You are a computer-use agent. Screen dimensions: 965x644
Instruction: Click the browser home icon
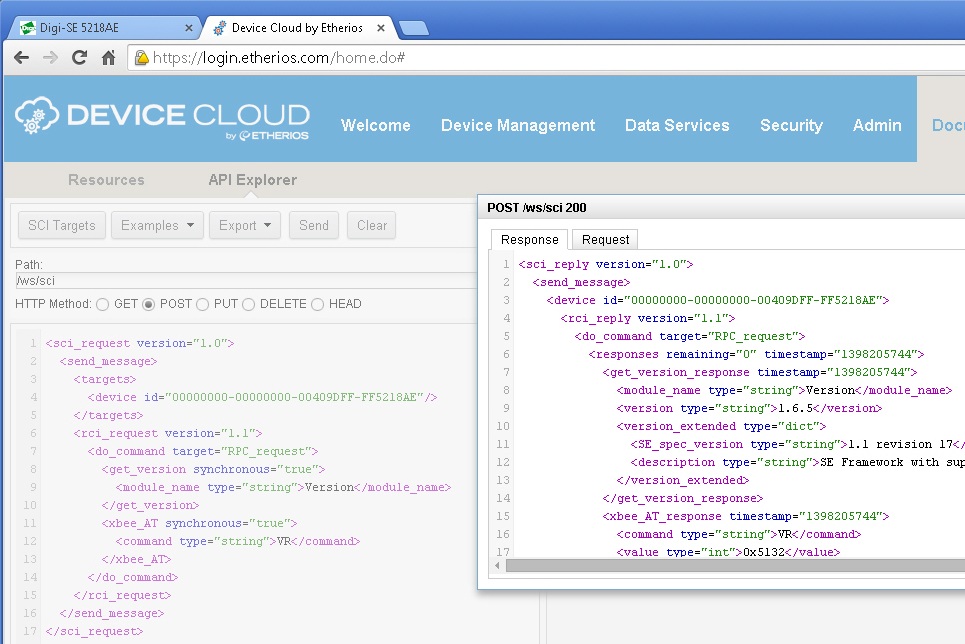pyautogui.click(x=108, y=58)
